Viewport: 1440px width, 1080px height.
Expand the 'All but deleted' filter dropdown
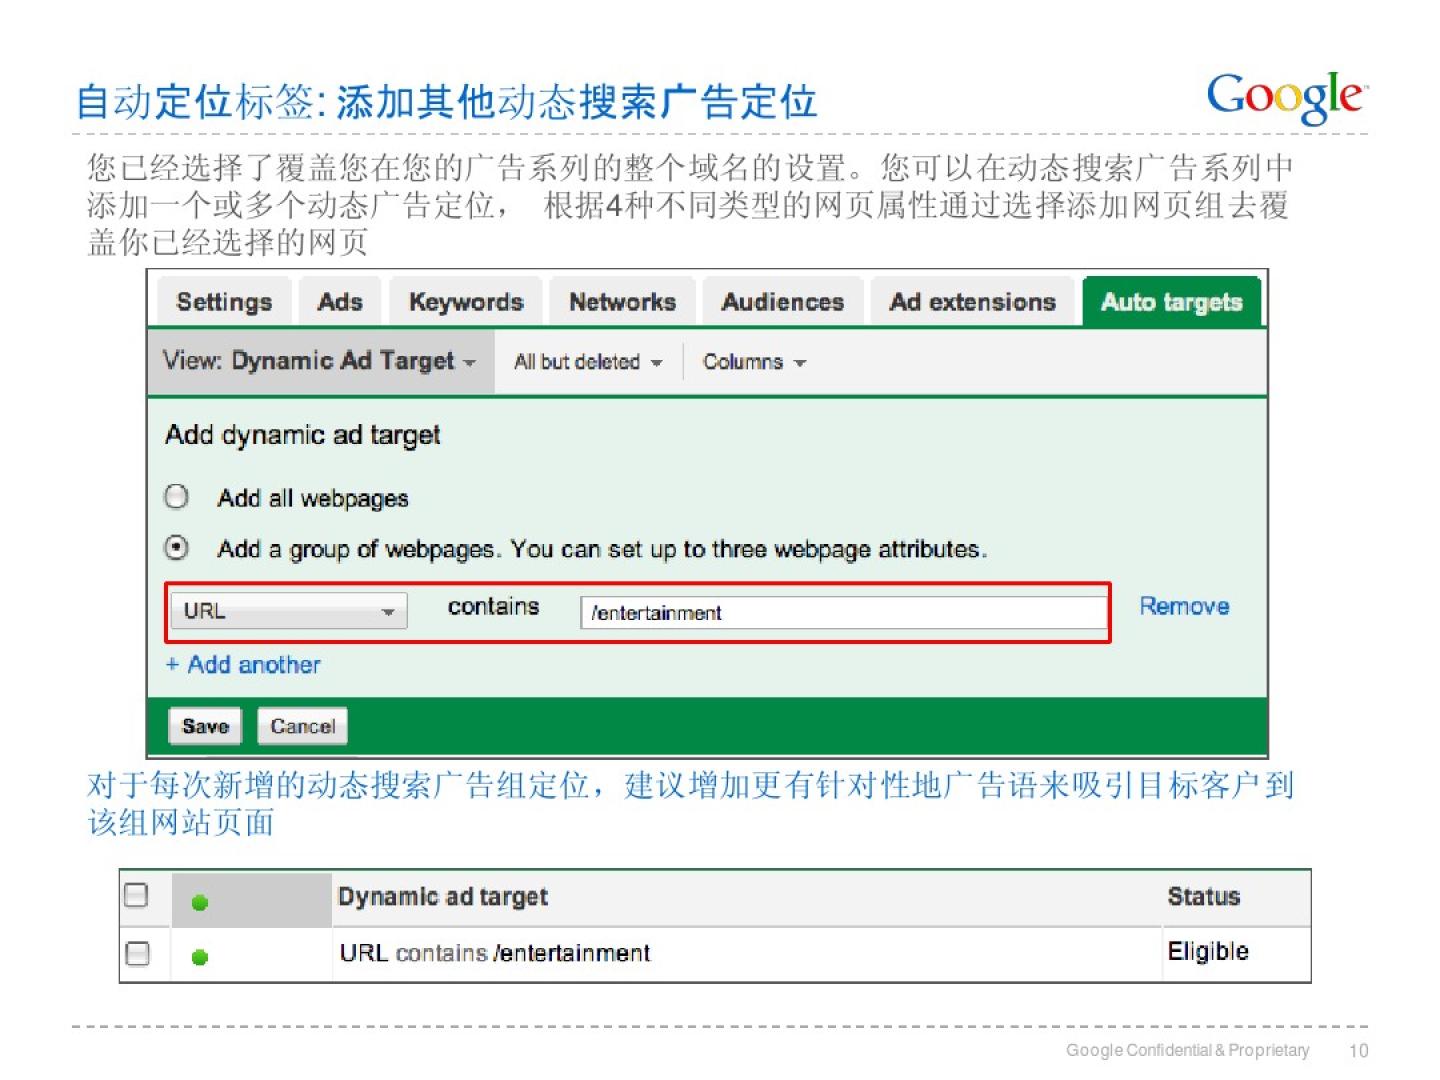[587, 362]
